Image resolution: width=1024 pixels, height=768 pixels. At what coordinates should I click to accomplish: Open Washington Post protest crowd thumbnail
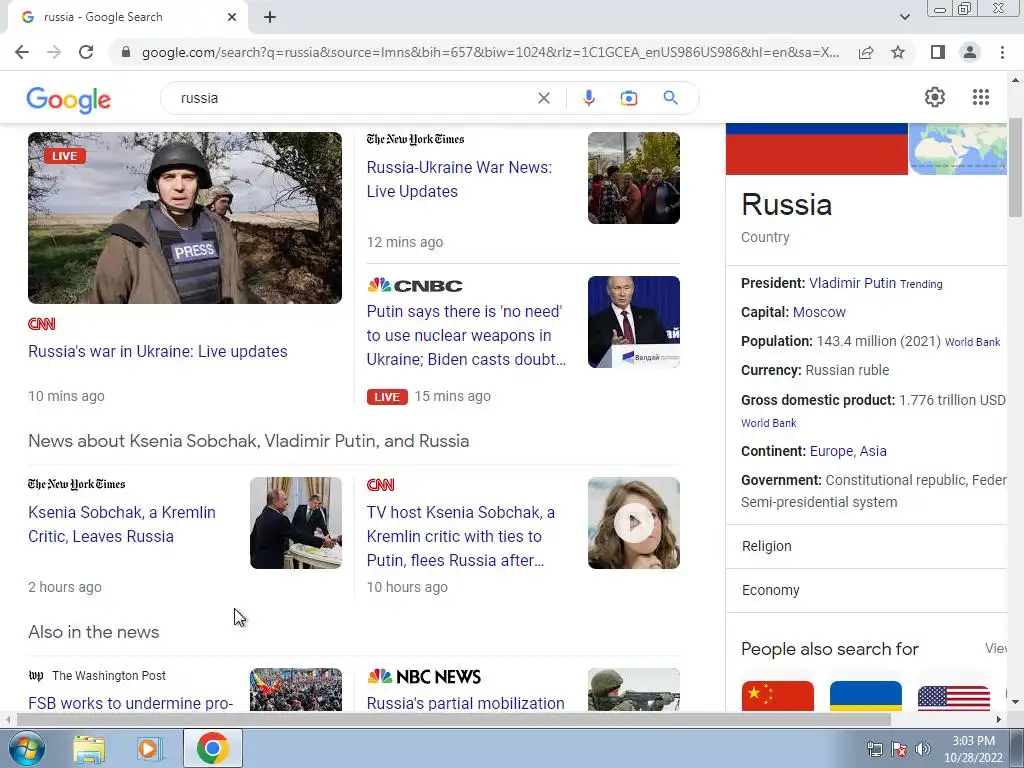click(x=295, y=689)
